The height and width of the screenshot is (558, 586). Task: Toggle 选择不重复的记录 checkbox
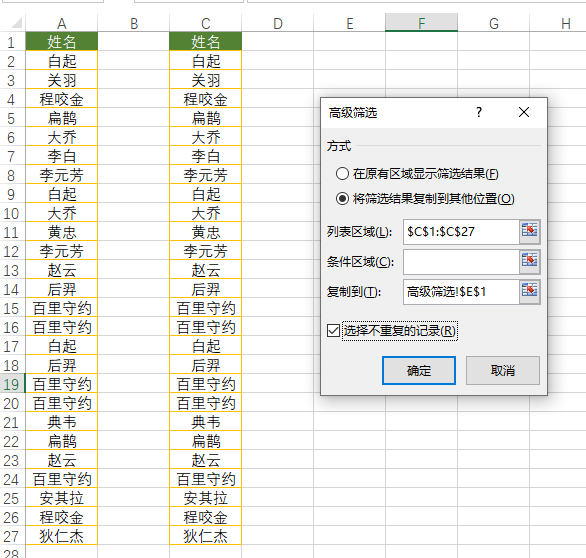(333, 331)
